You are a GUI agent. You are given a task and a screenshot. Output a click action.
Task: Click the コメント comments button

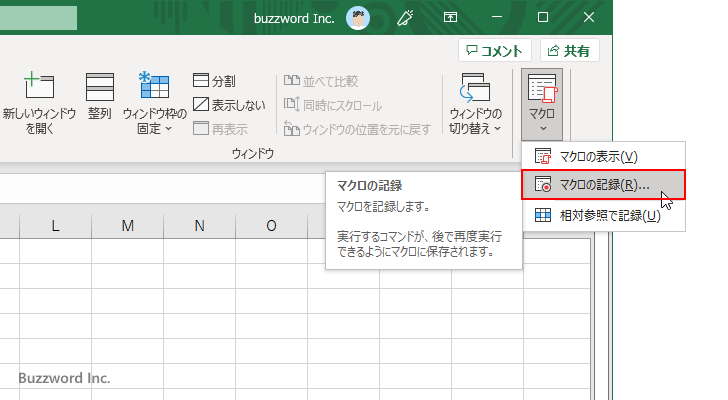[x=494, y=51]
